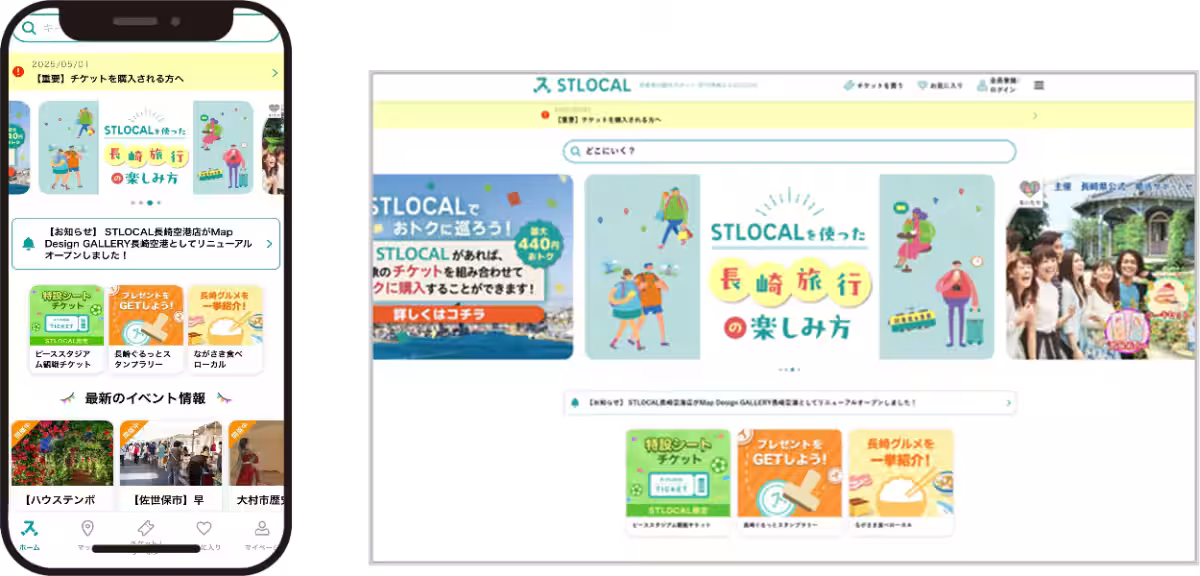Open the desktop hamburger menu
This screenshot has height=576, width=1200.
click(x=1038, y=85)
